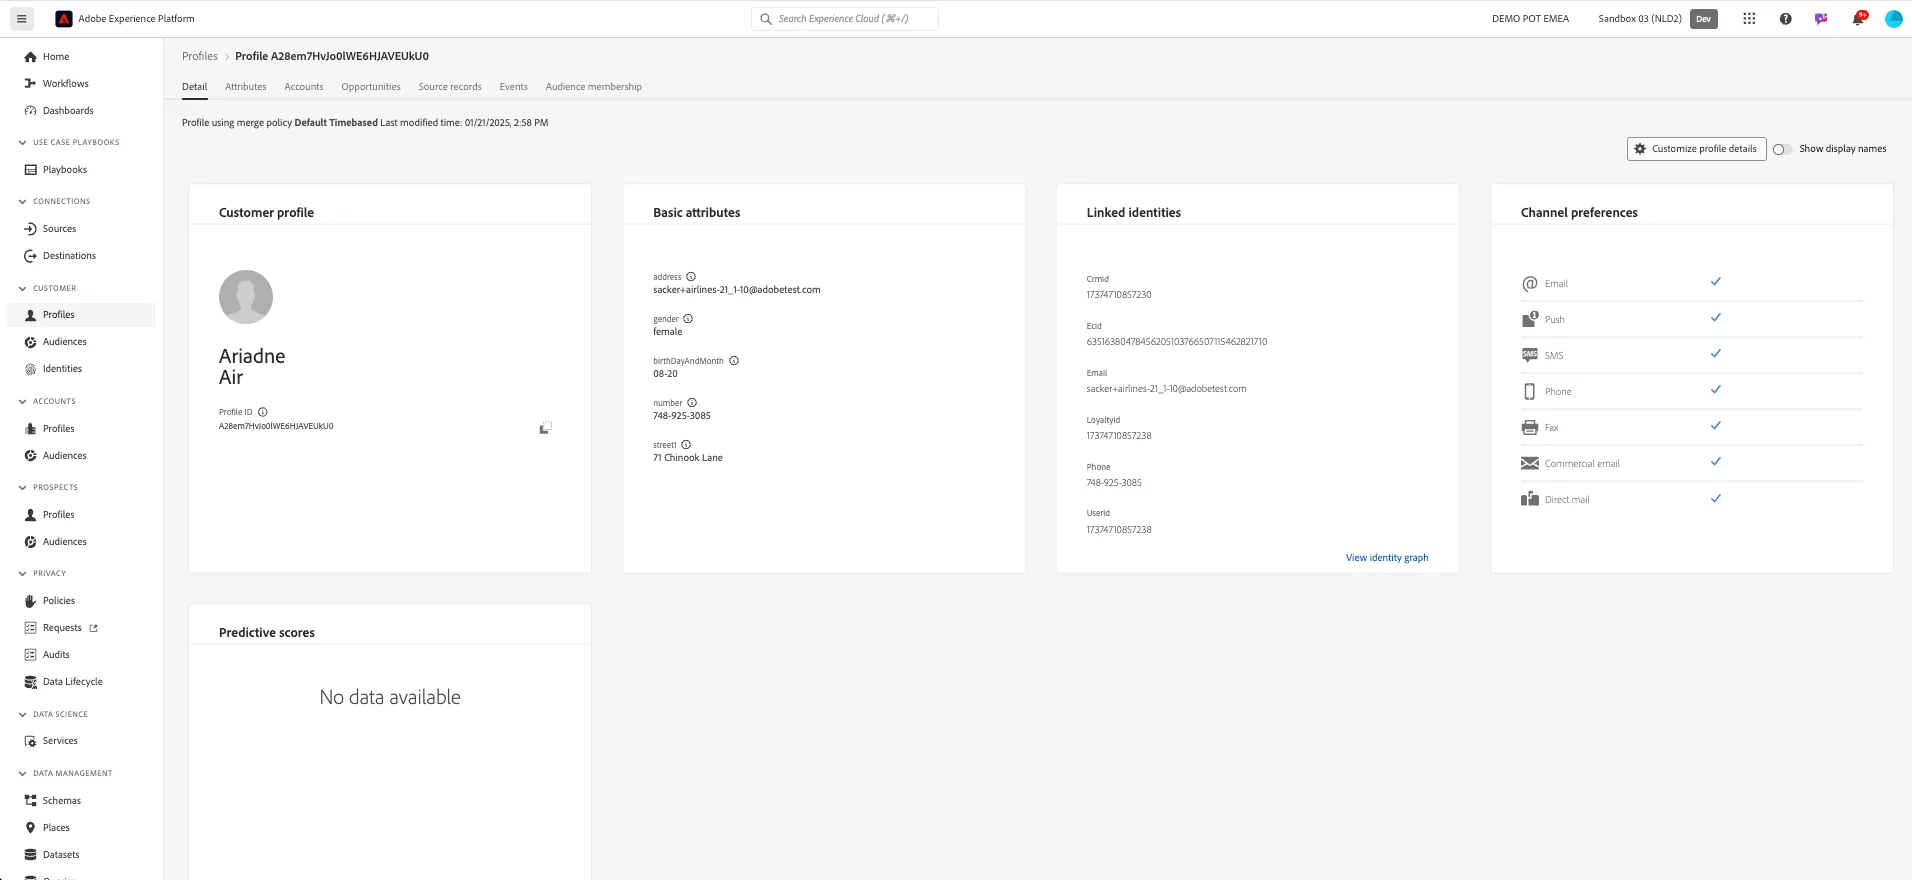
Task: Click the Push channel preference checkmark
Action: click(1716, 318)
